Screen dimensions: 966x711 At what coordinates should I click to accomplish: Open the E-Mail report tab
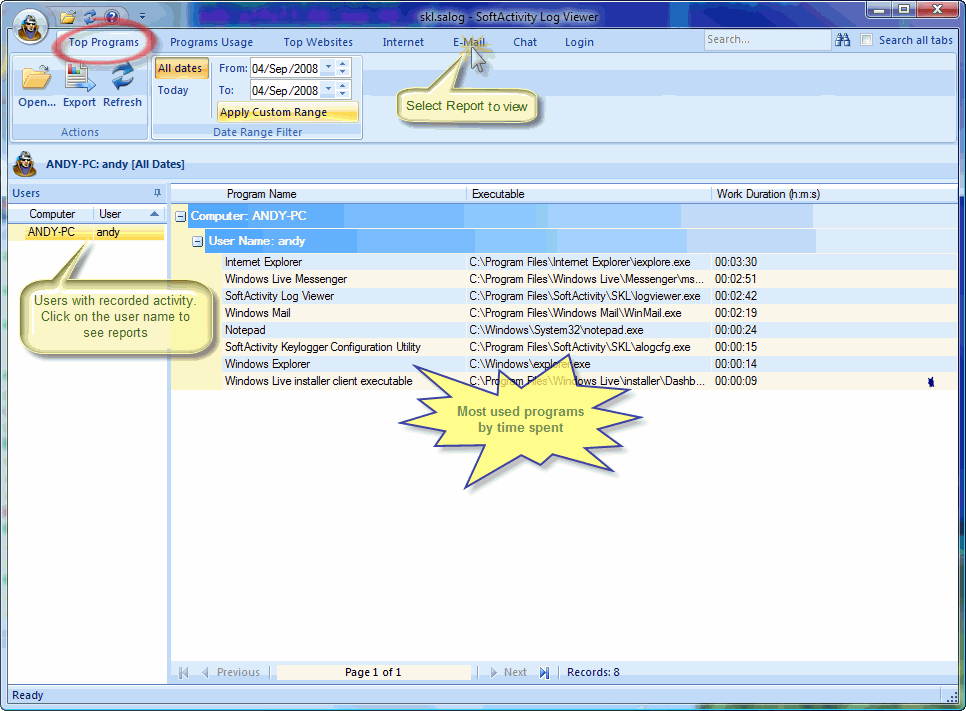(x=469, y=42)
